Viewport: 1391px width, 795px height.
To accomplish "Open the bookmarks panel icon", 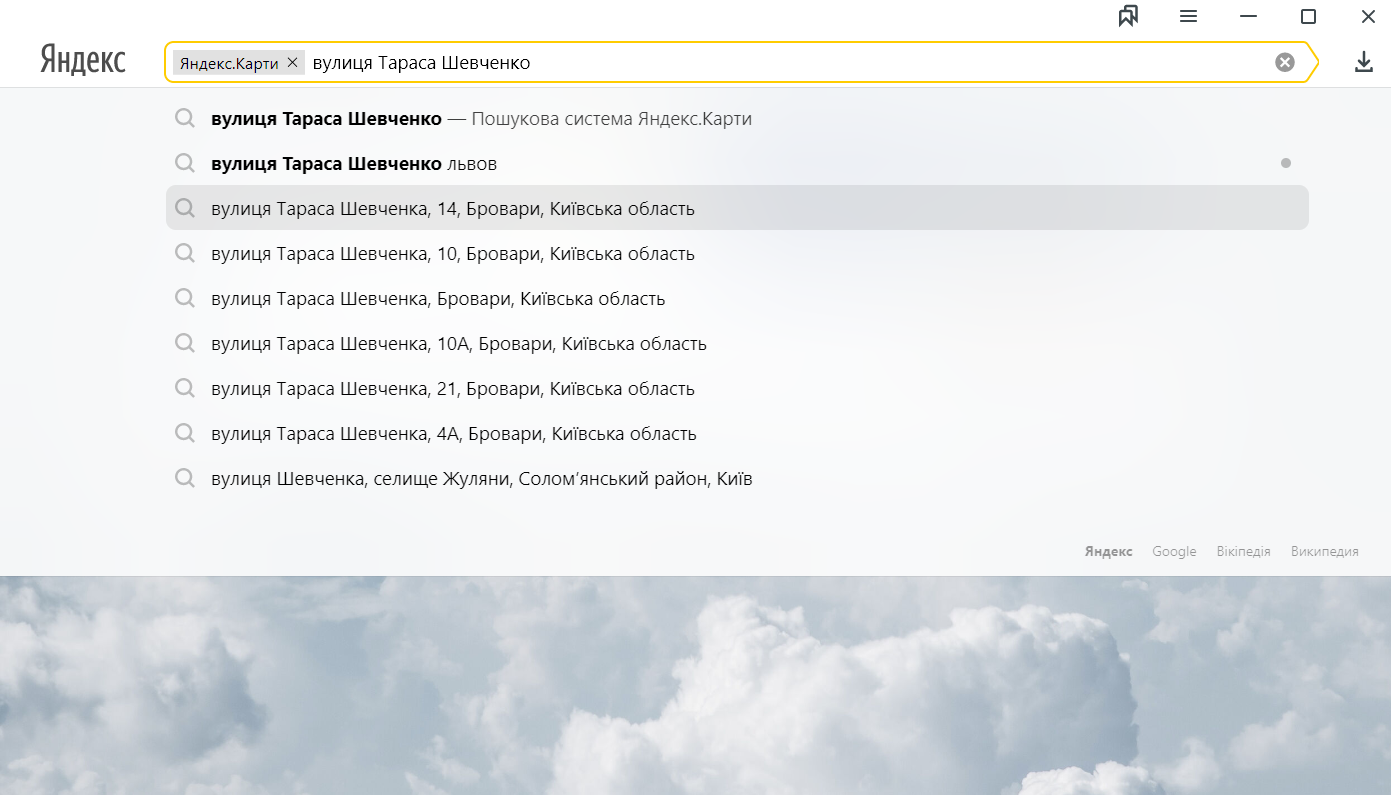I will pyautogui.click(x=1128, y=16).
